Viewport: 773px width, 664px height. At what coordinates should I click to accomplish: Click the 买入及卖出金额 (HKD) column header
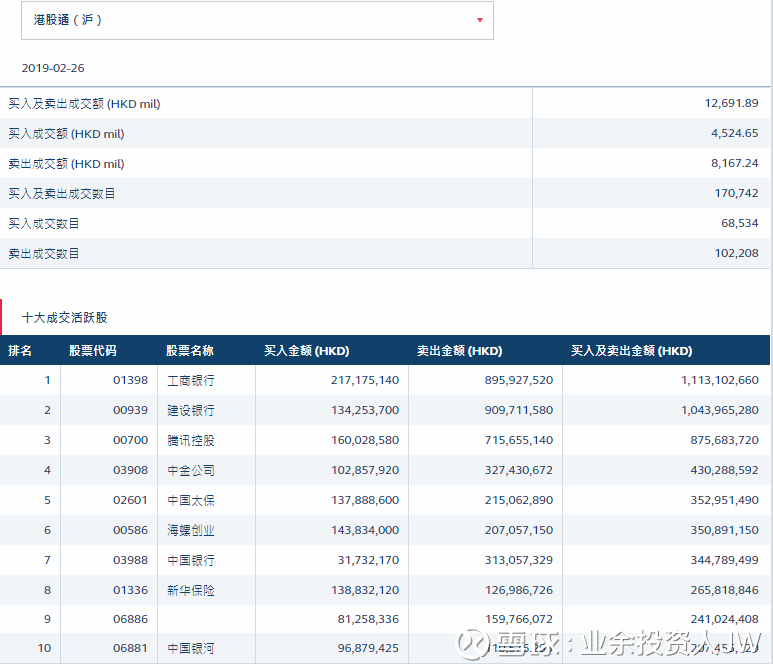click(632, 350)
